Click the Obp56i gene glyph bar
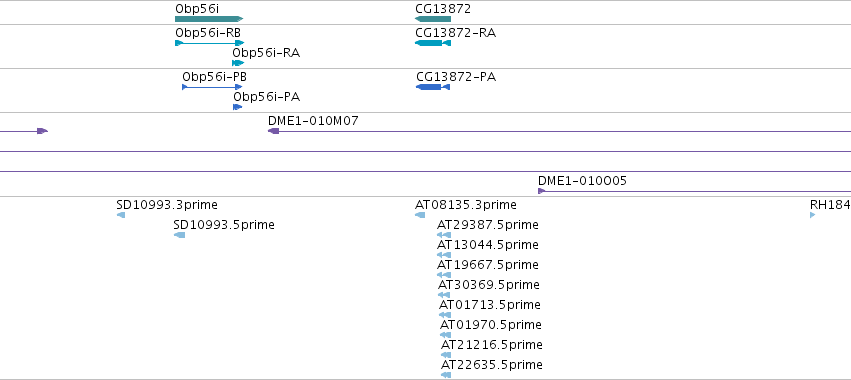 coord(209,19)
